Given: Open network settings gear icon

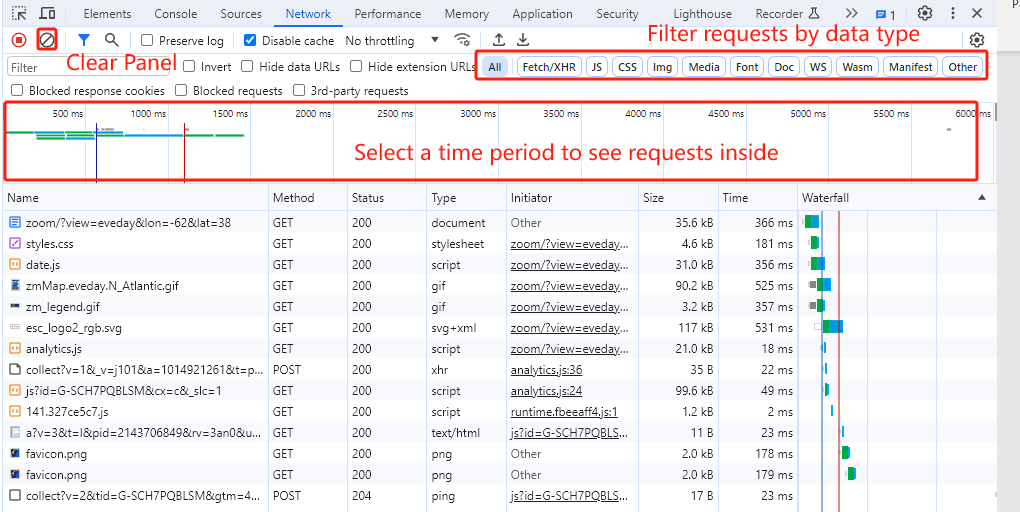Looking at the screenshot, I should tap(977, 40).
